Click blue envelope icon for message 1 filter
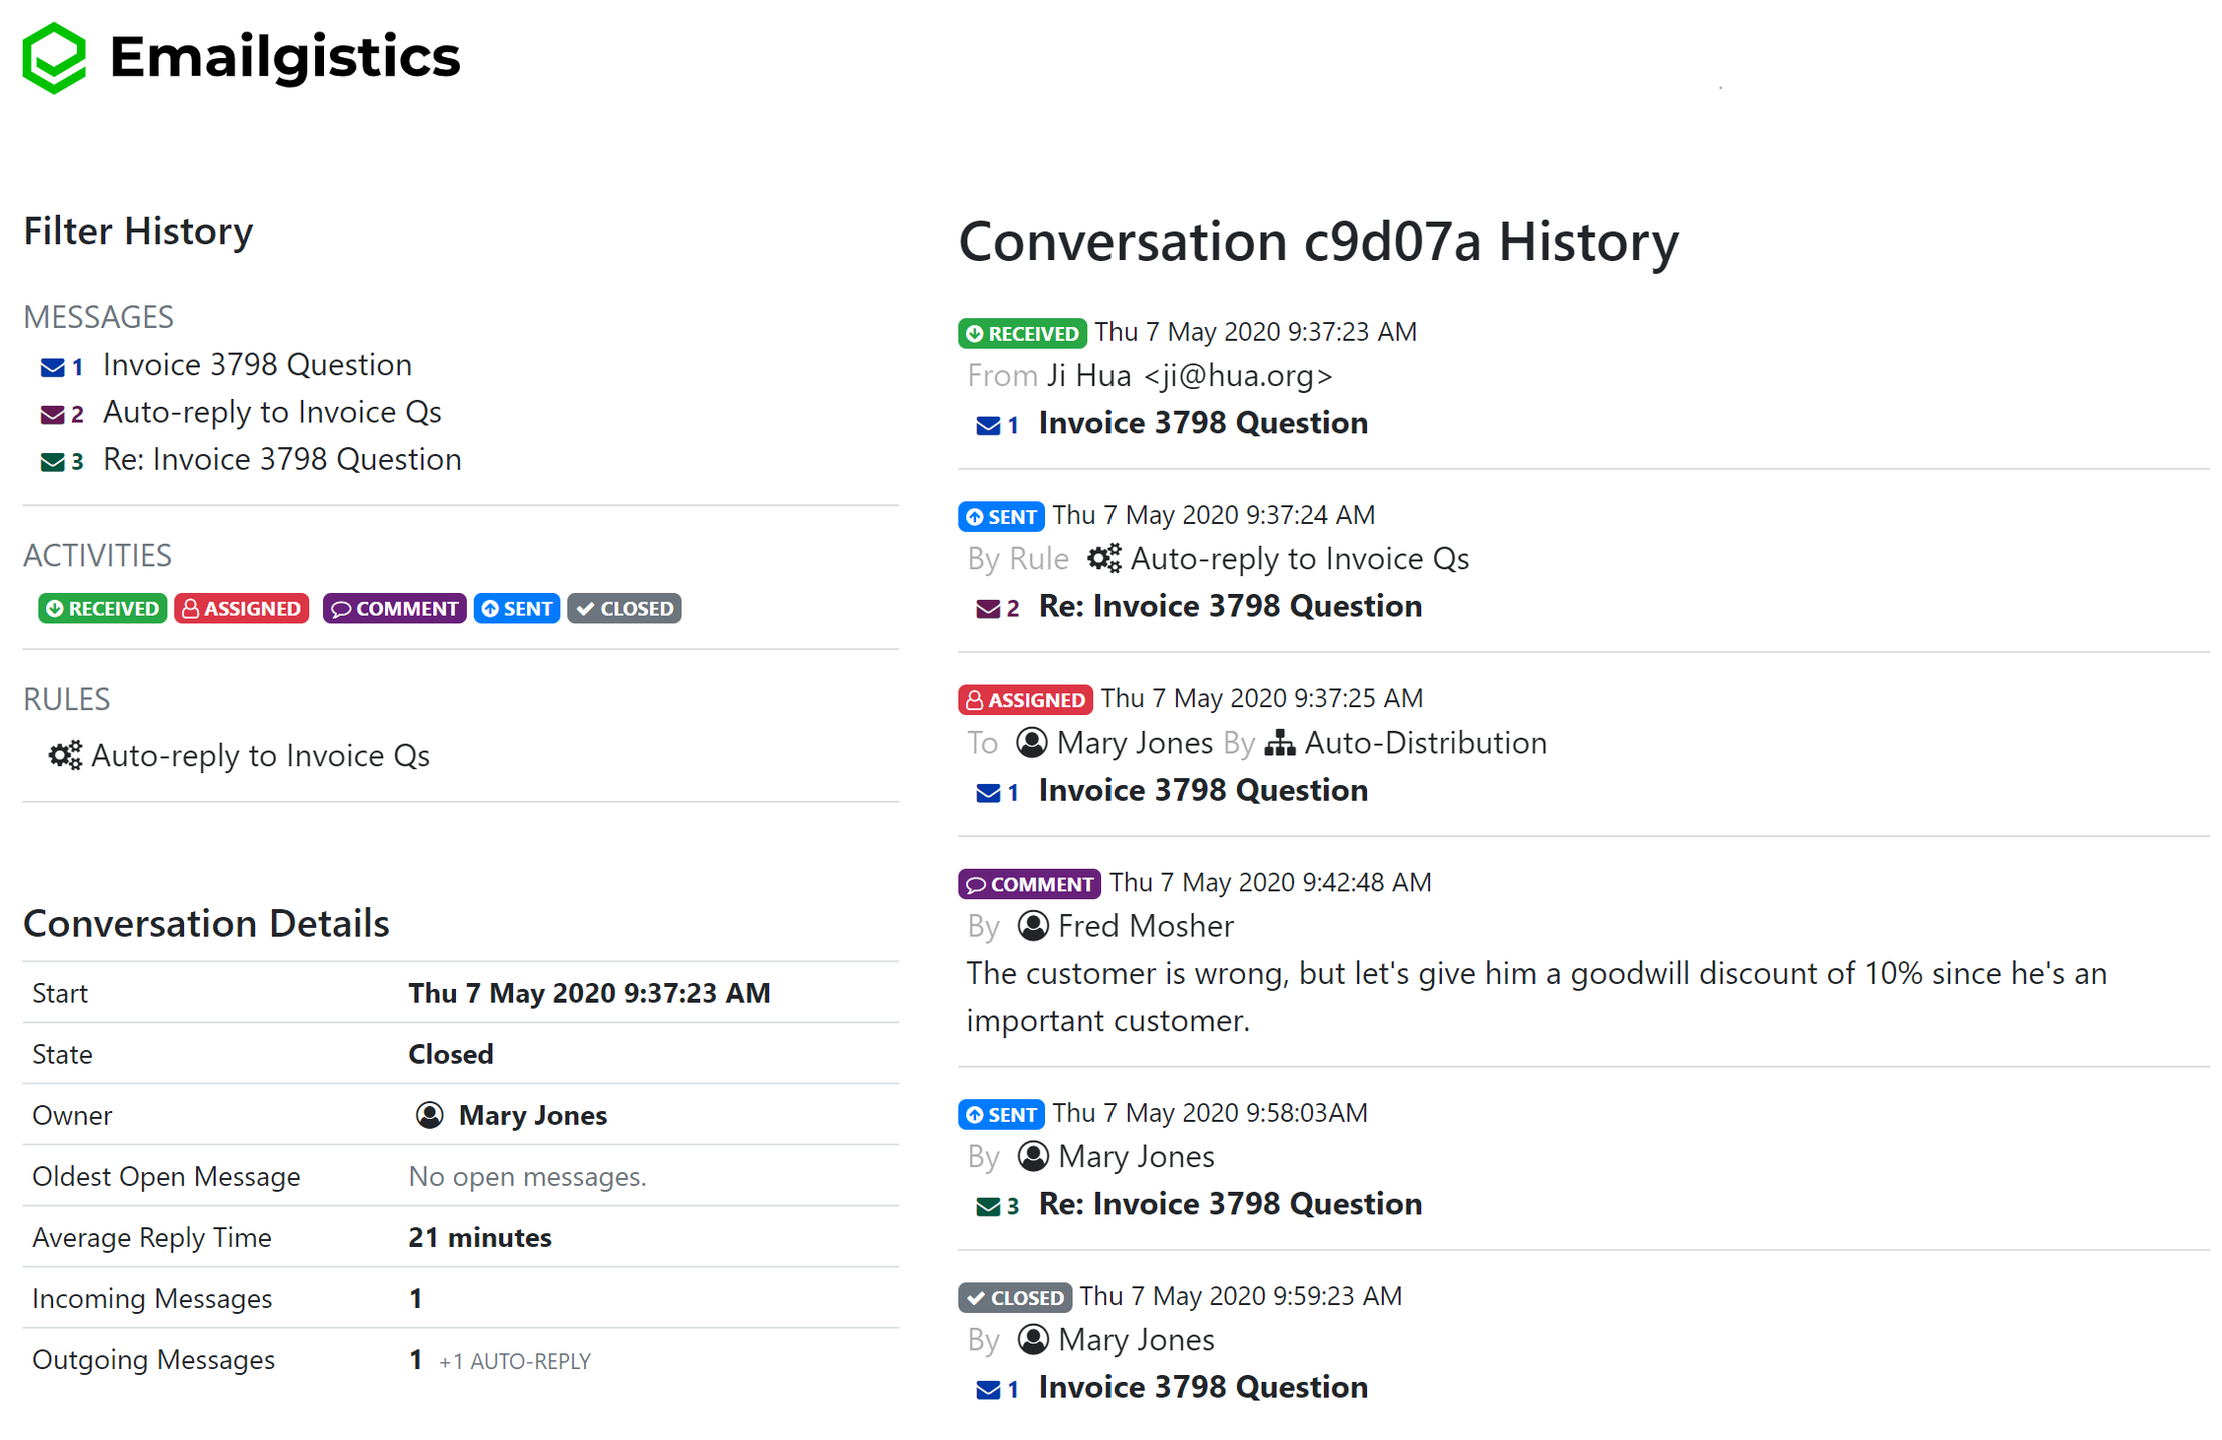2222x1440 pixels. click(53, 367)
